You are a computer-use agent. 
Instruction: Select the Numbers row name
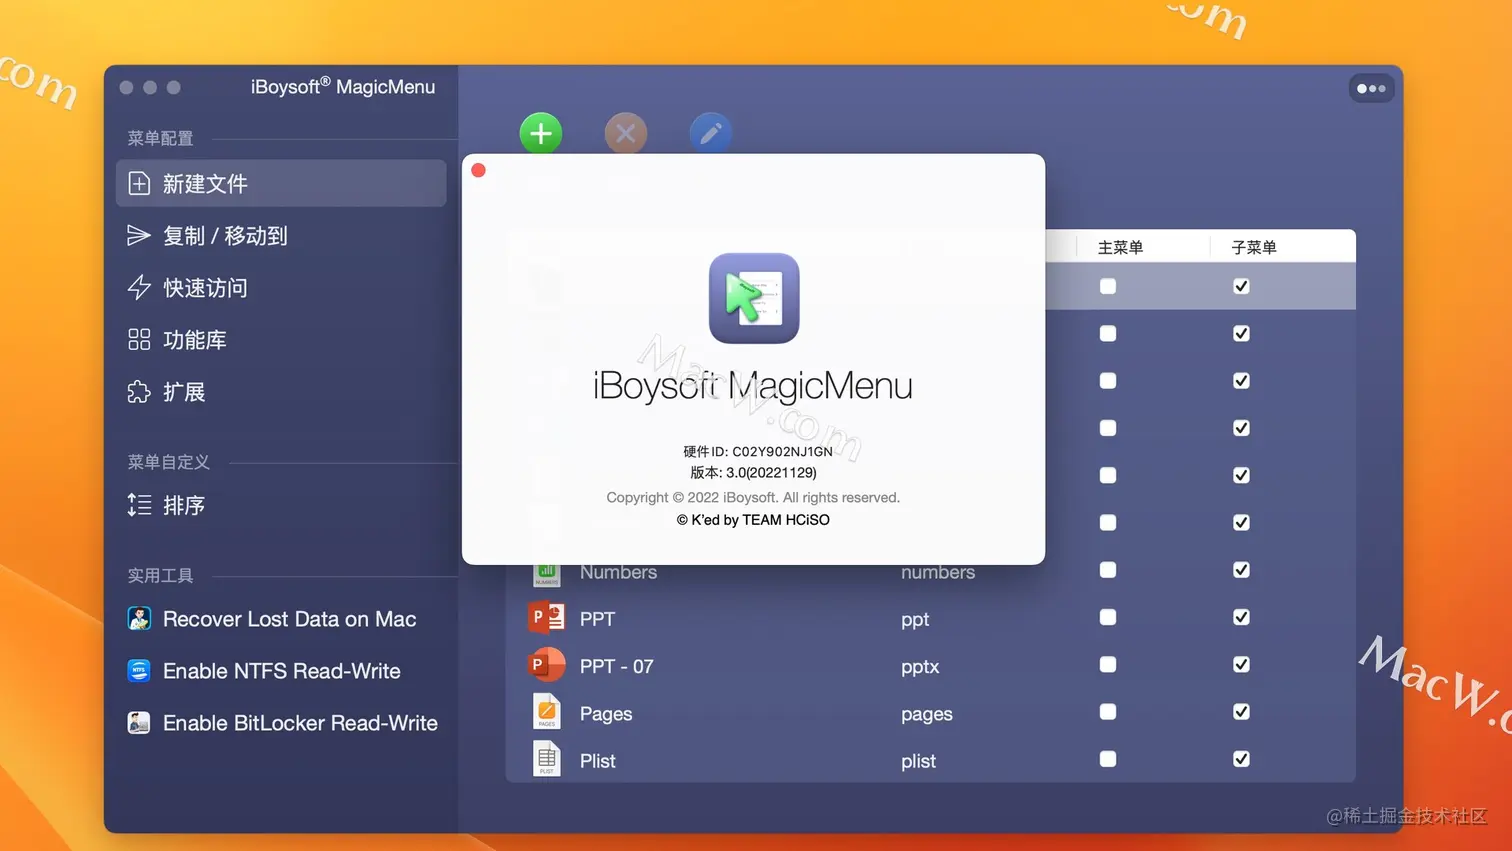click(618, 572)
